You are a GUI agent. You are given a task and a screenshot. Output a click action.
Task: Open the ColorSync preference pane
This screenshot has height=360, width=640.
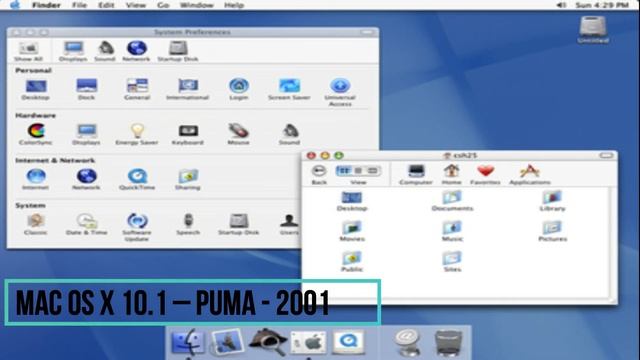pos(36,134)
